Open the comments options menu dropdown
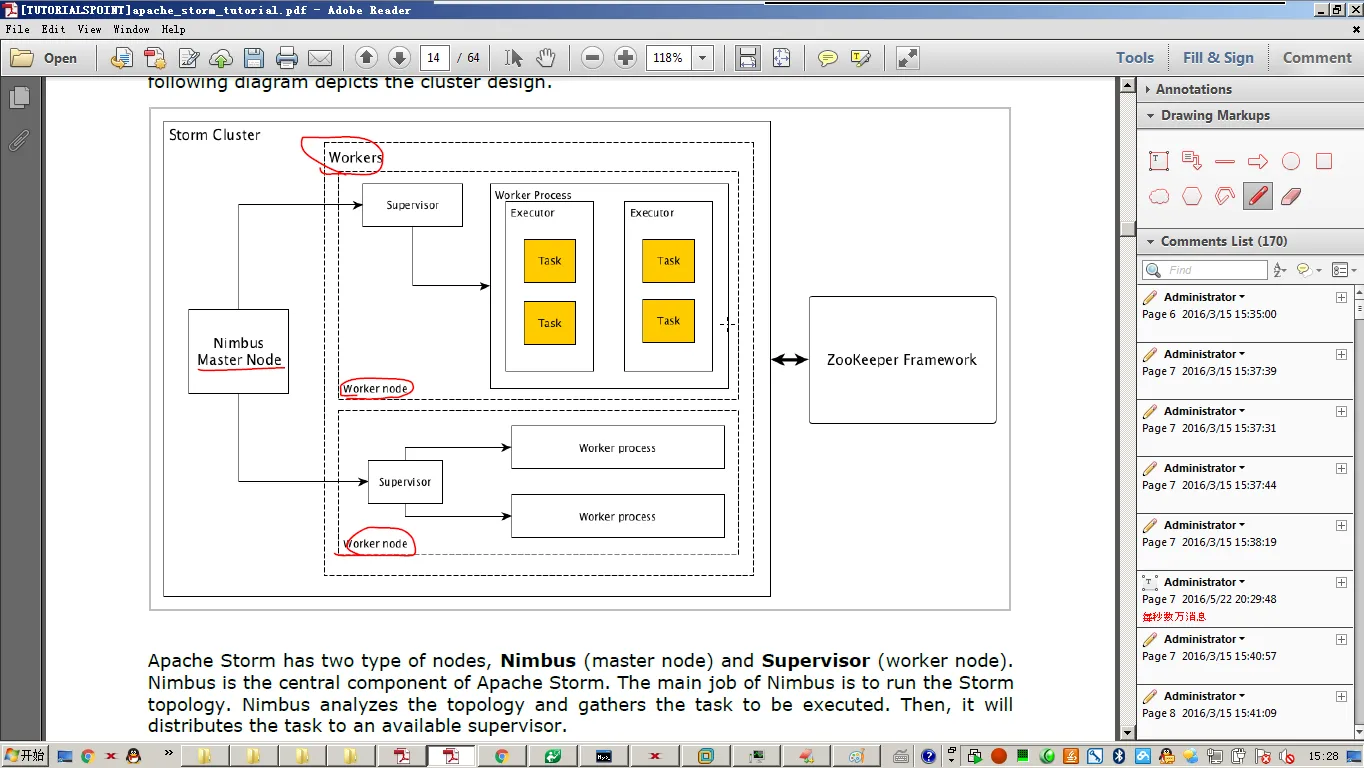The width and height of the screenshot is (1364, 768). (1344, 270)
